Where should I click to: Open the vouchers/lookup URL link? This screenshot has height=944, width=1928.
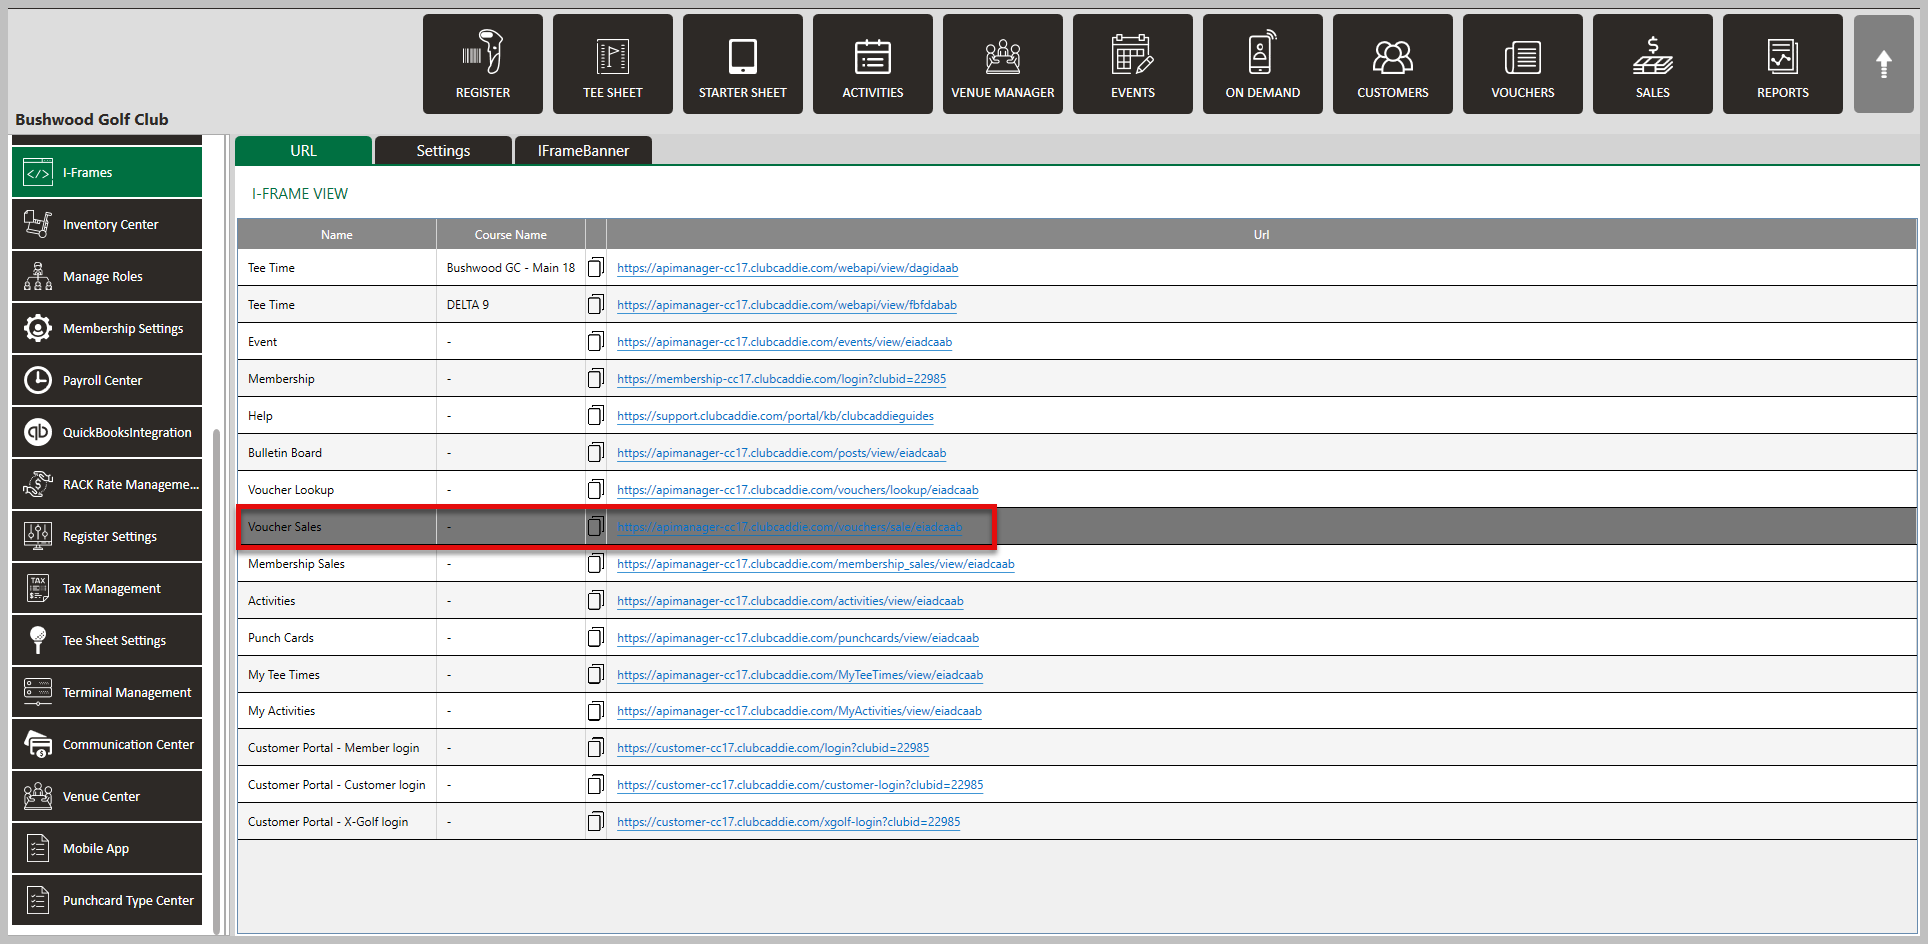798,490
